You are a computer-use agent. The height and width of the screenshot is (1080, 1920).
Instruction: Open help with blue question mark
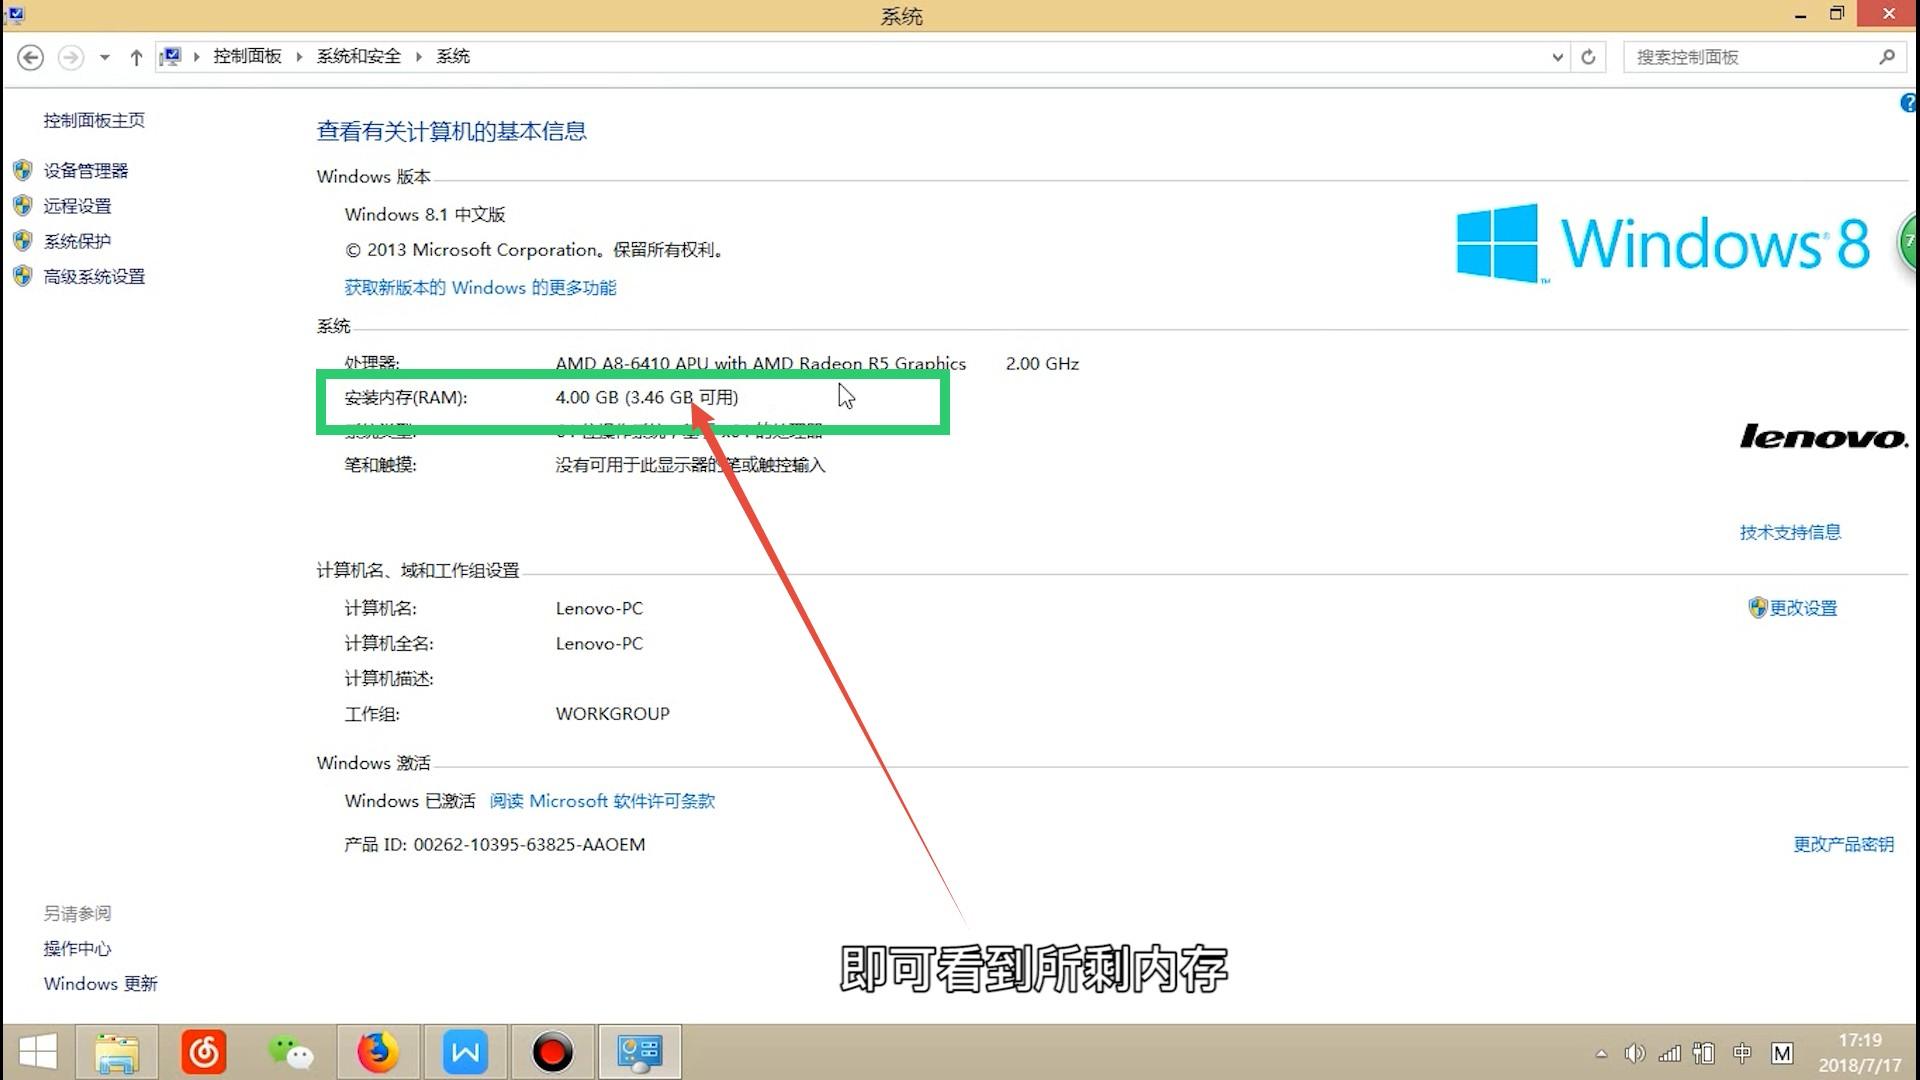pyautogui.click(x=1908, y=103)
